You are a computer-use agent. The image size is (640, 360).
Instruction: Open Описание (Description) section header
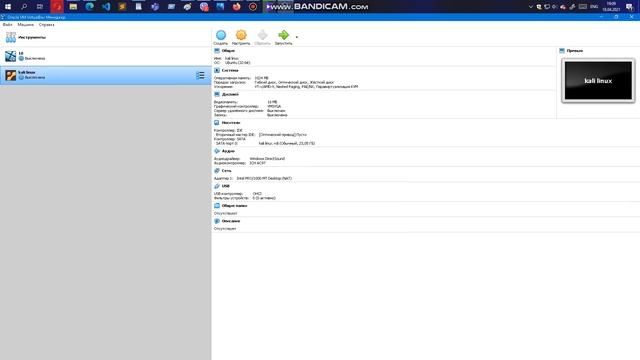(x=231, y=221)
